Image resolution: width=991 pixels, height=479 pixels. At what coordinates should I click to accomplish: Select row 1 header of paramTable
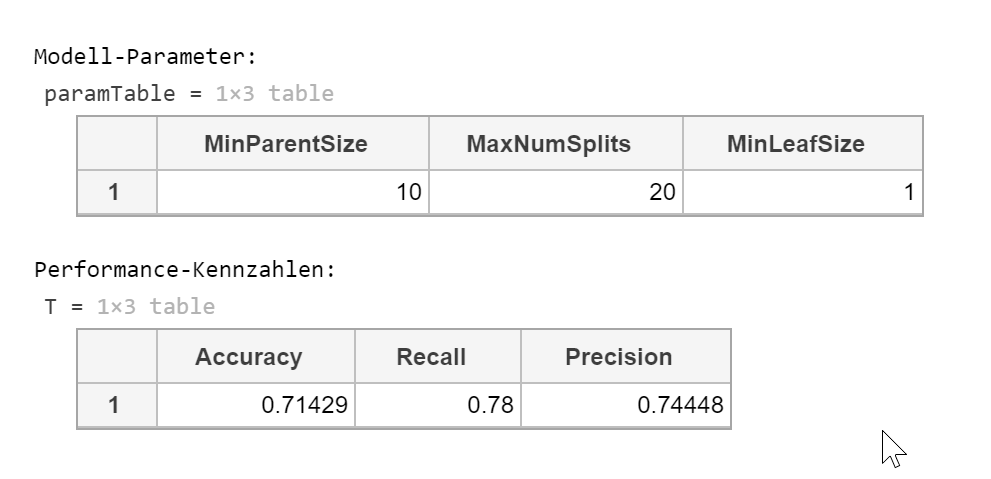(117, 192)
